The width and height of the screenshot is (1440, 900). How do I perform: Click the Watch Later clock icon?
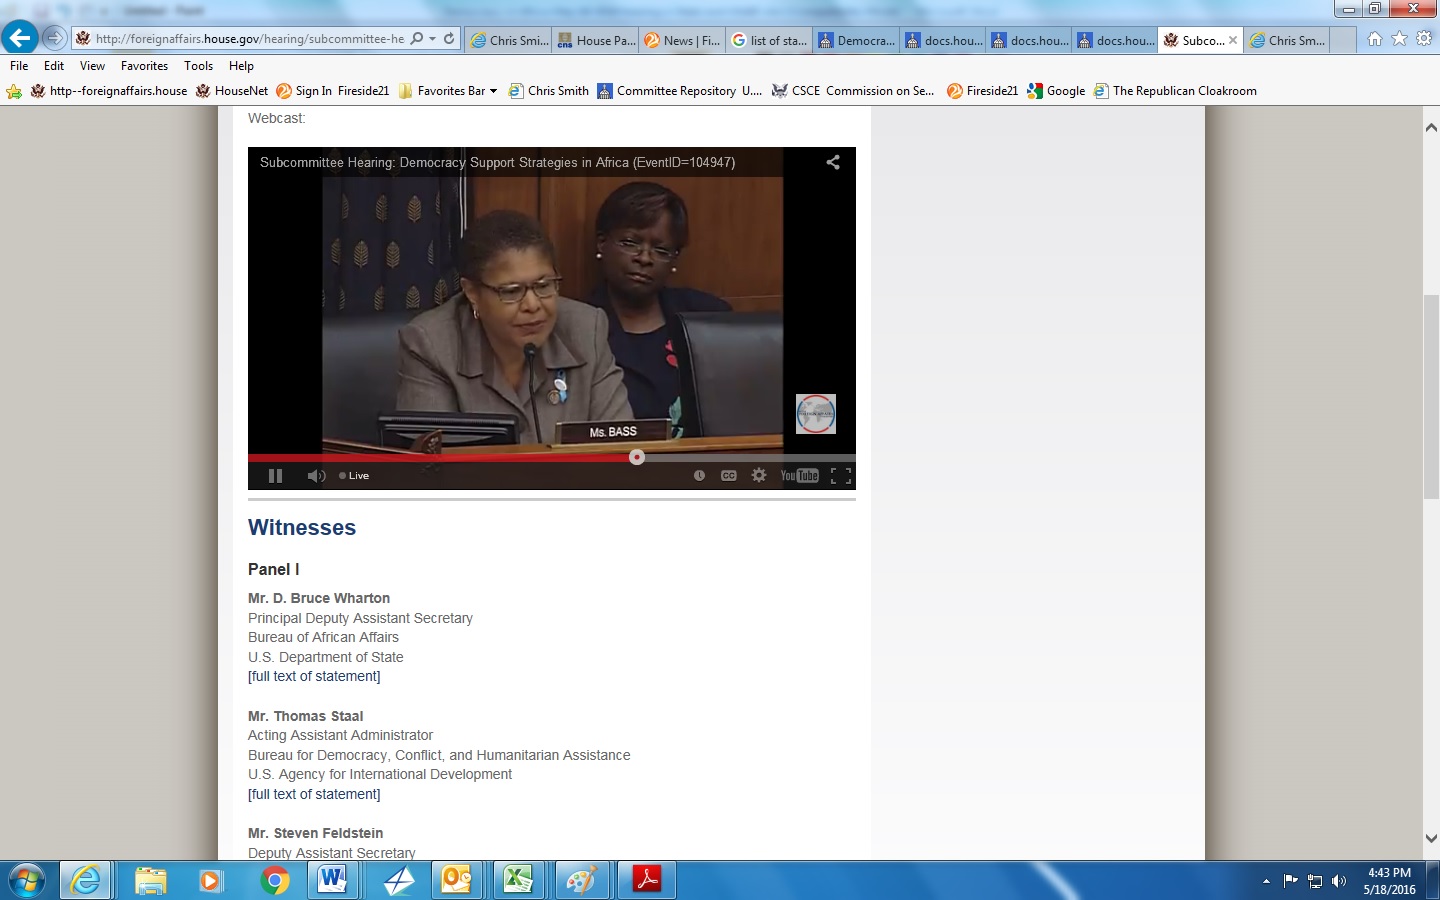tap(699, 476)
